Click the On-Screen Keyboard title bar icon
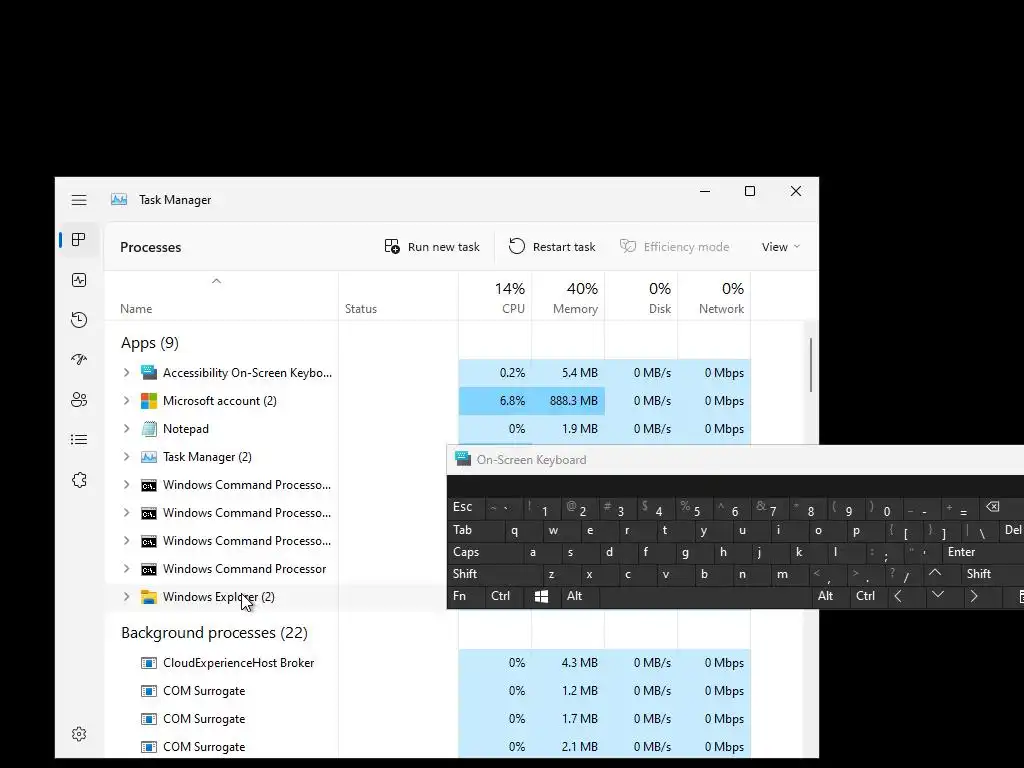The image size is (1024, 768). 463,459
